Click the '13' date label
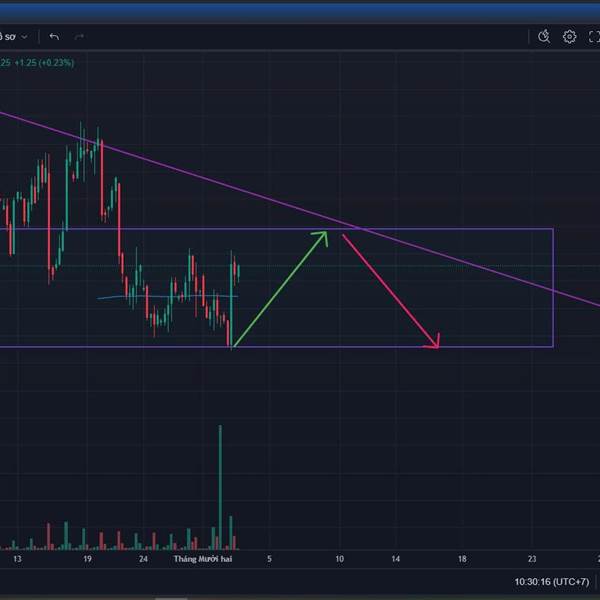The height and width of the screenshot is (600, 600). click(x=17, y=559)
